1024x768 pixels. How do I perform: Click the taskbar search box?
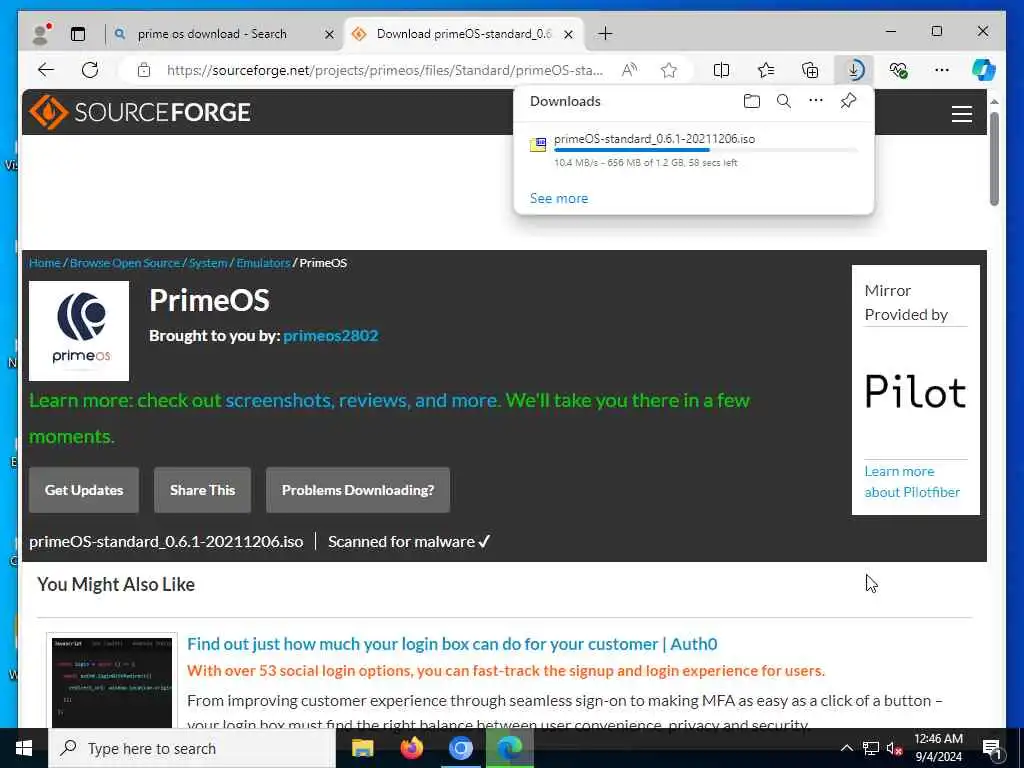point(192,748)
